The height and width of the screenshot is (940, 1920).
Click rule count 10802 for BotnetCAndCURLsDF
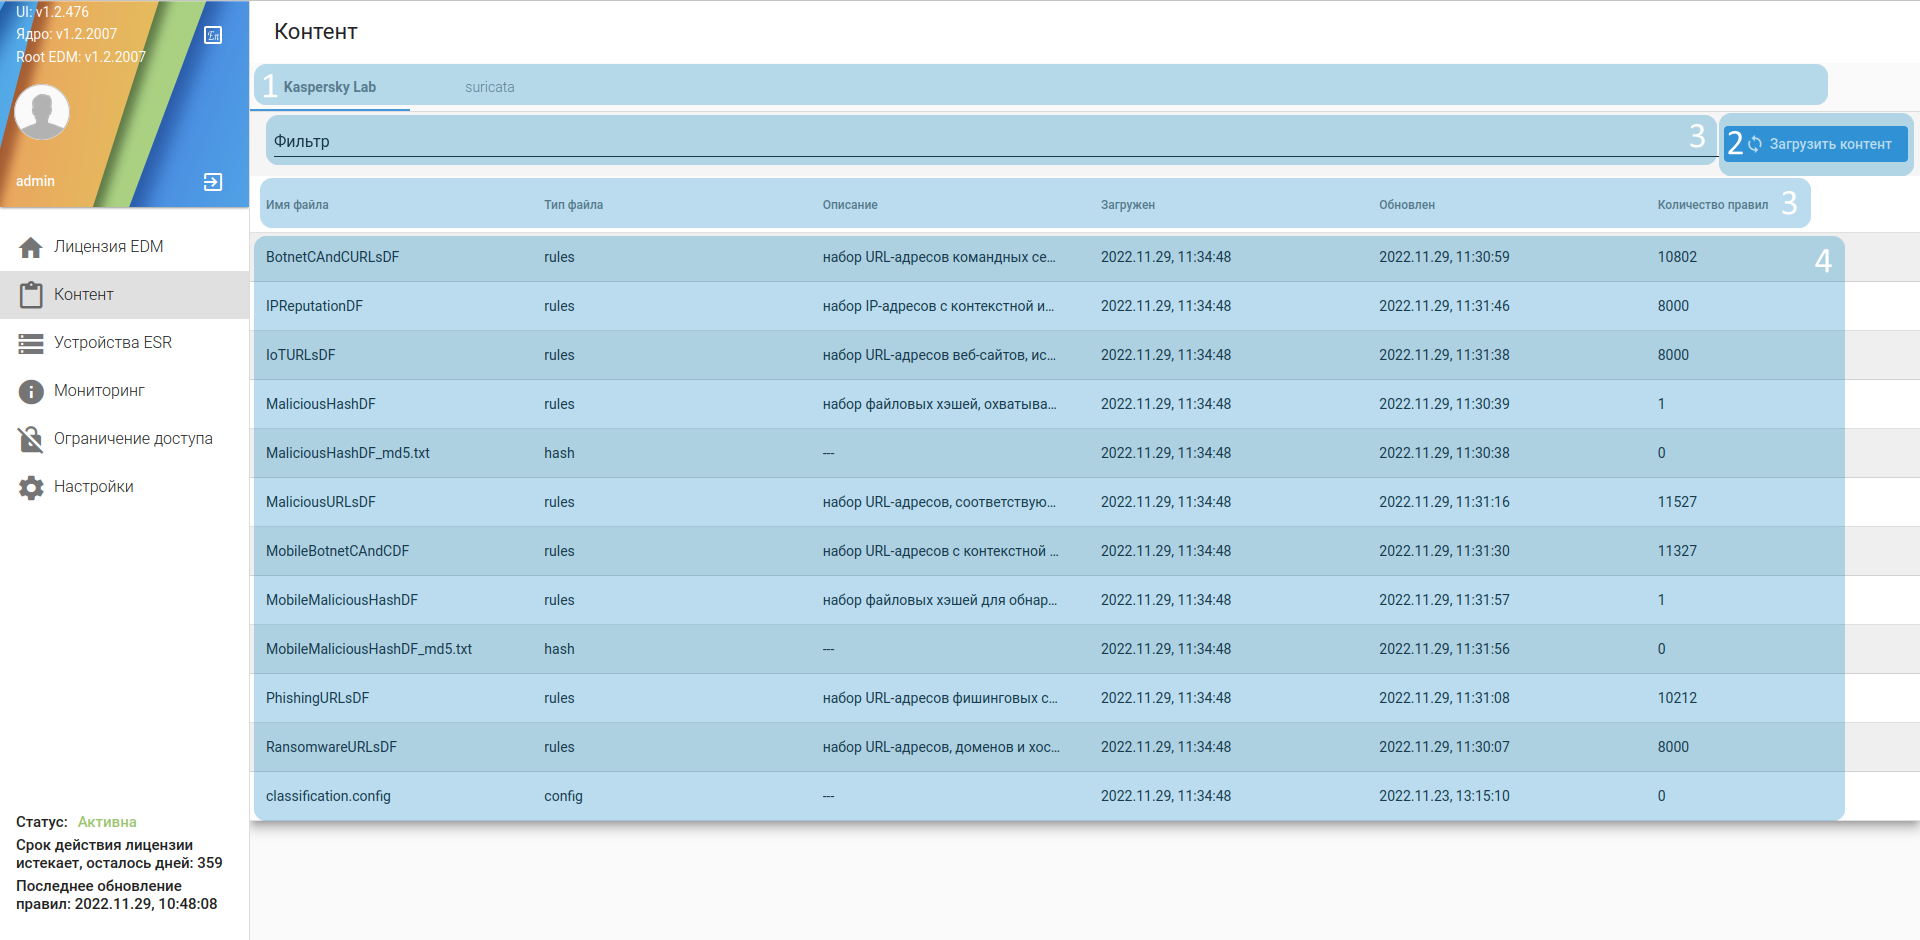click(1677, 257)
